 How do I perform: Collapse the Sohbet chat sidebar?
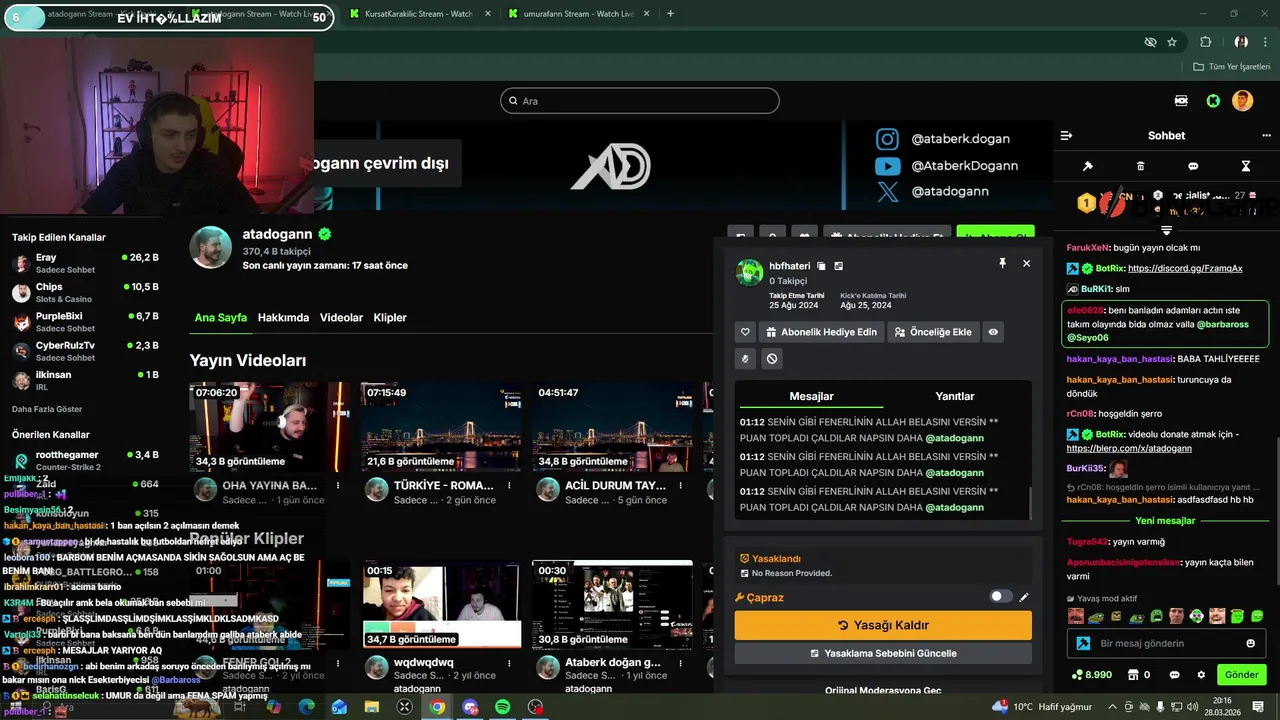click(x=1066, y=136)
